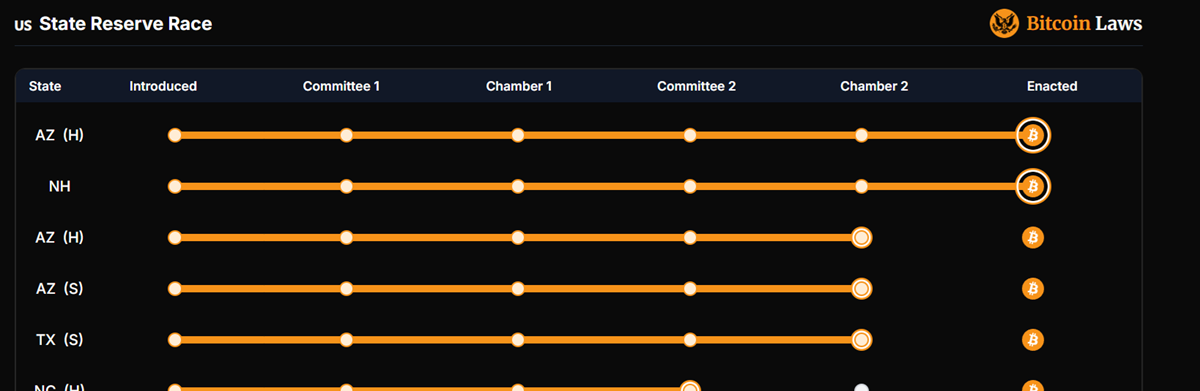
Task: Click the Enacted column header
Action: (x=1052, y=86)
